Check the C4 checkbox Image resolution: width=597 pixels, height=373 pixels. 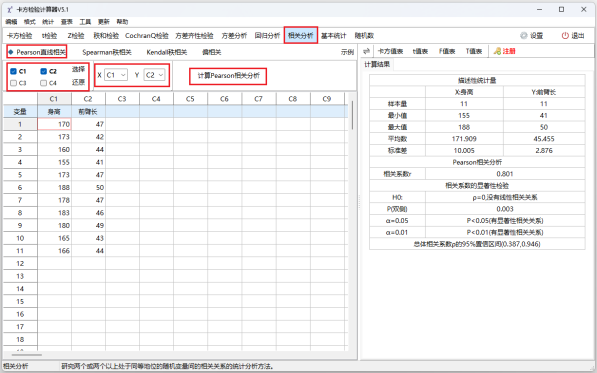pos(43,83)
